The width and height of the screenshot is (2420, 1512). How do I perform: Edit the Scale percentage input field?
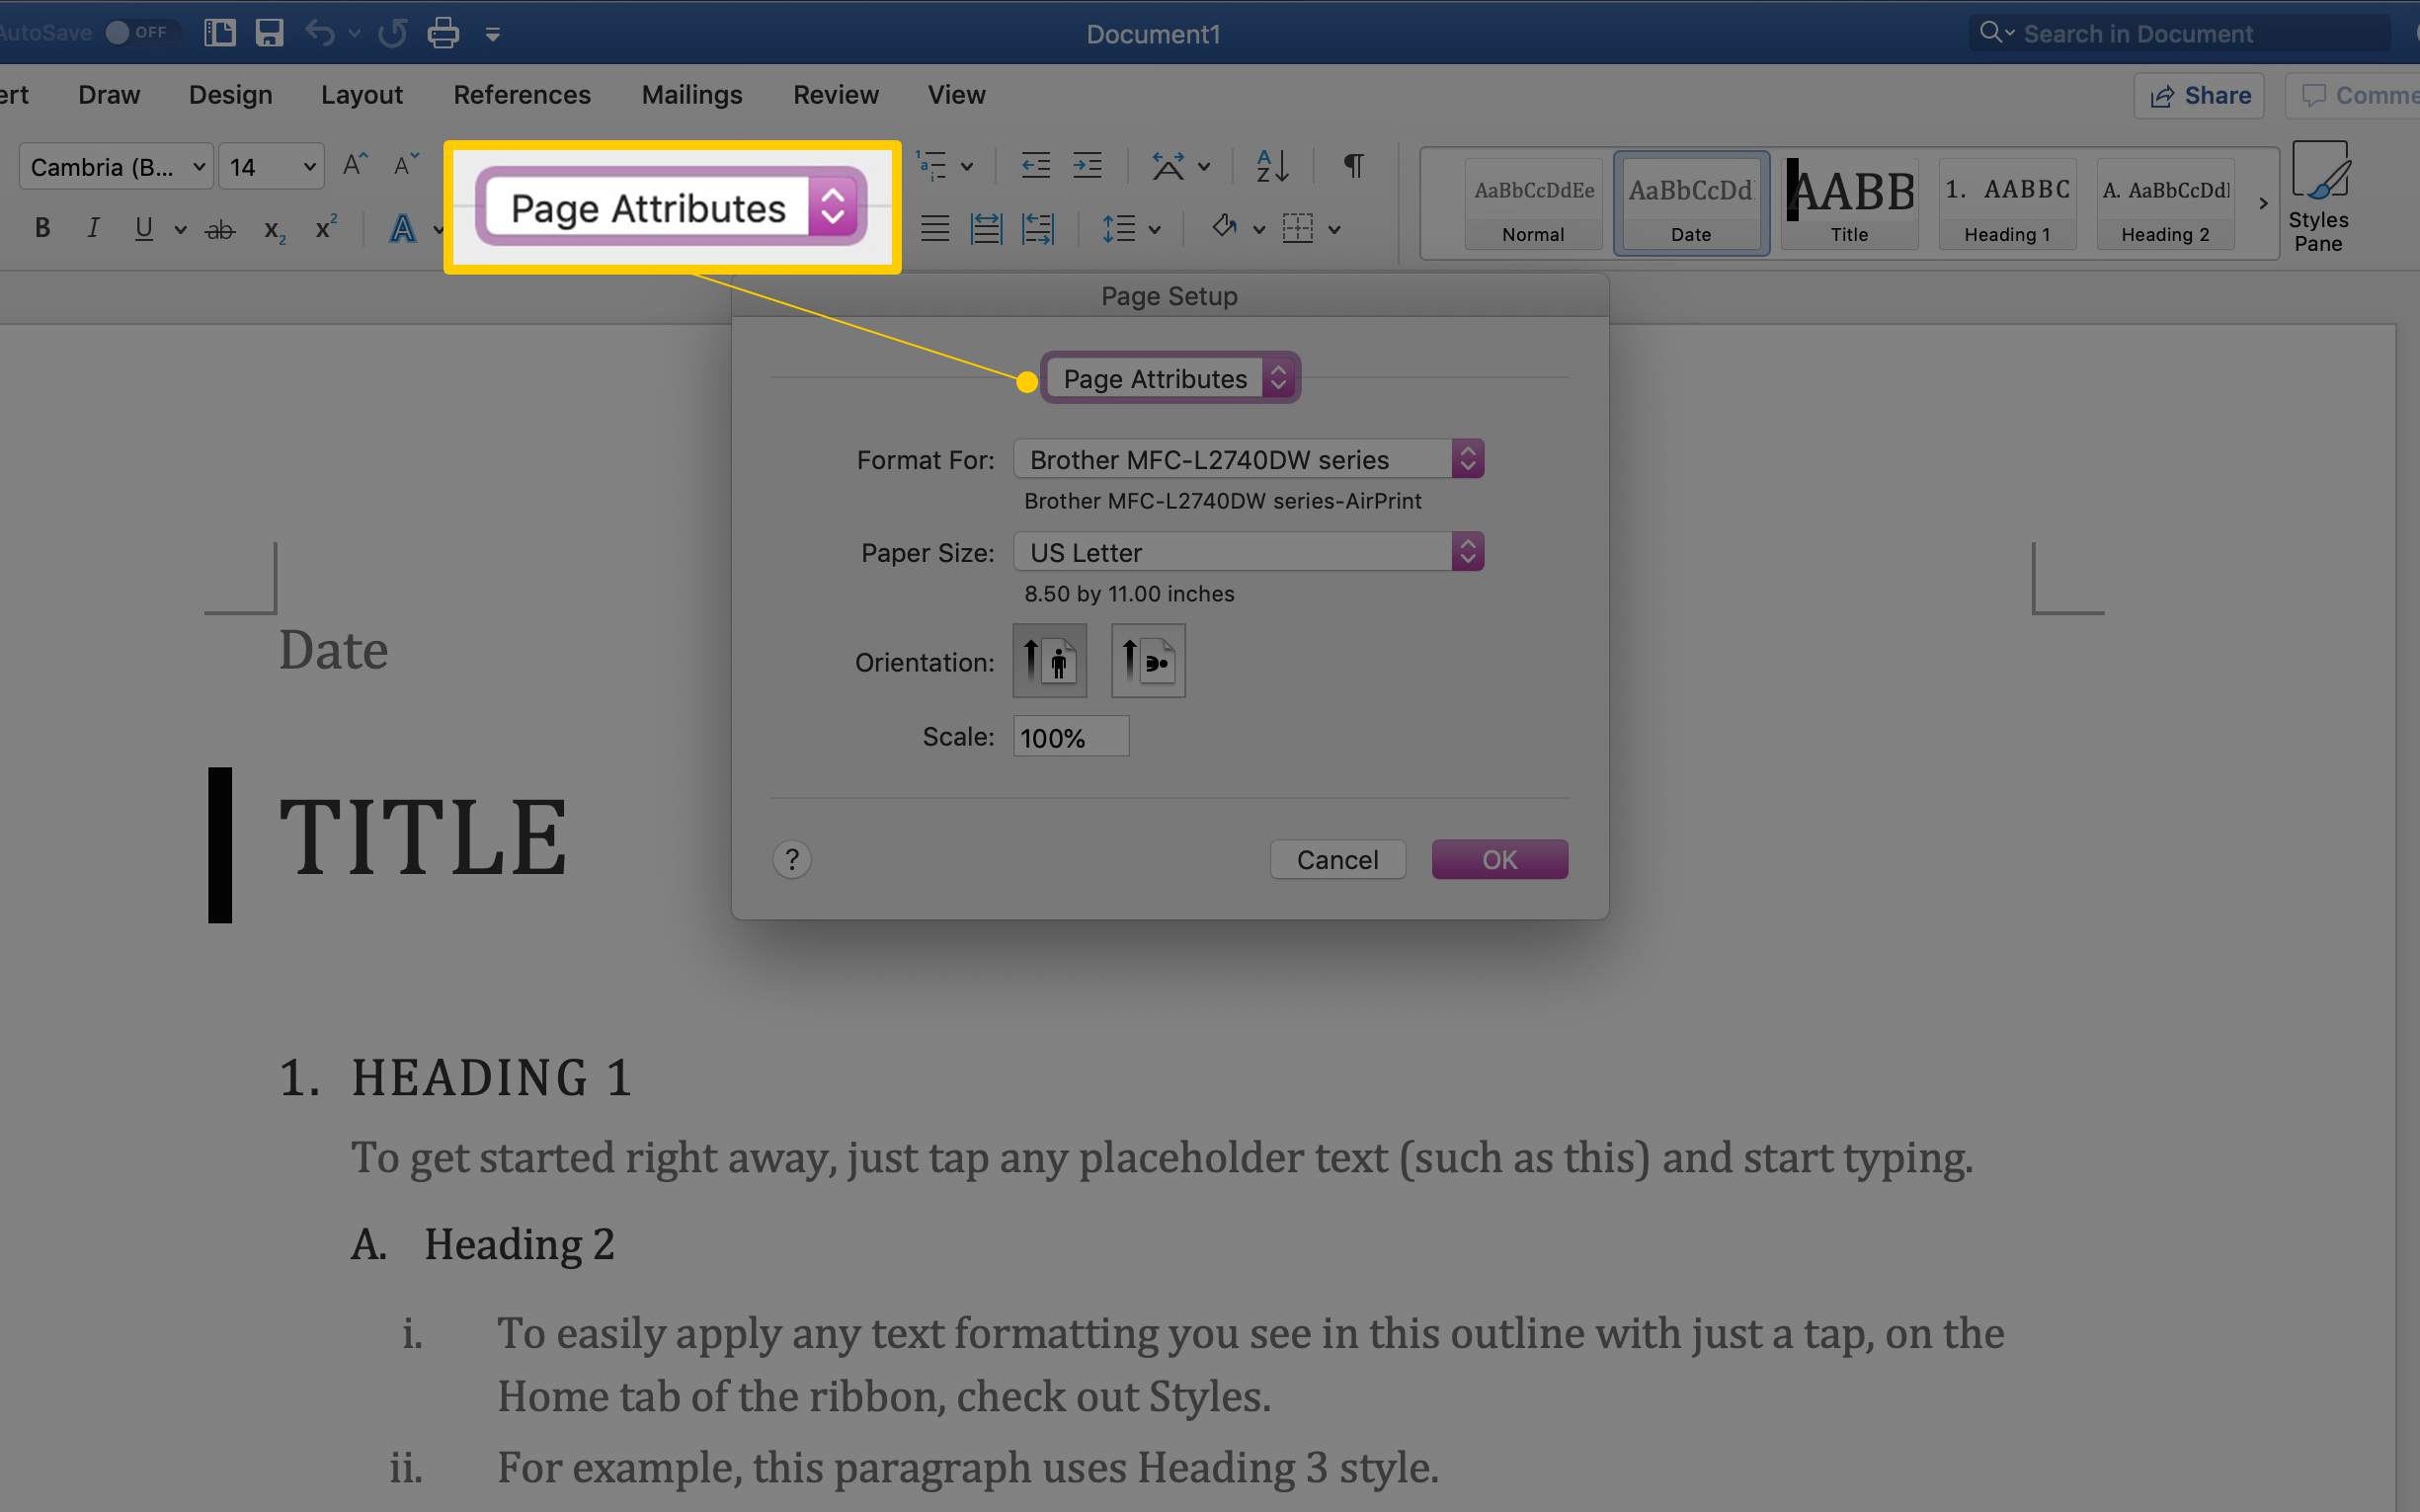tap(1068, 737)
